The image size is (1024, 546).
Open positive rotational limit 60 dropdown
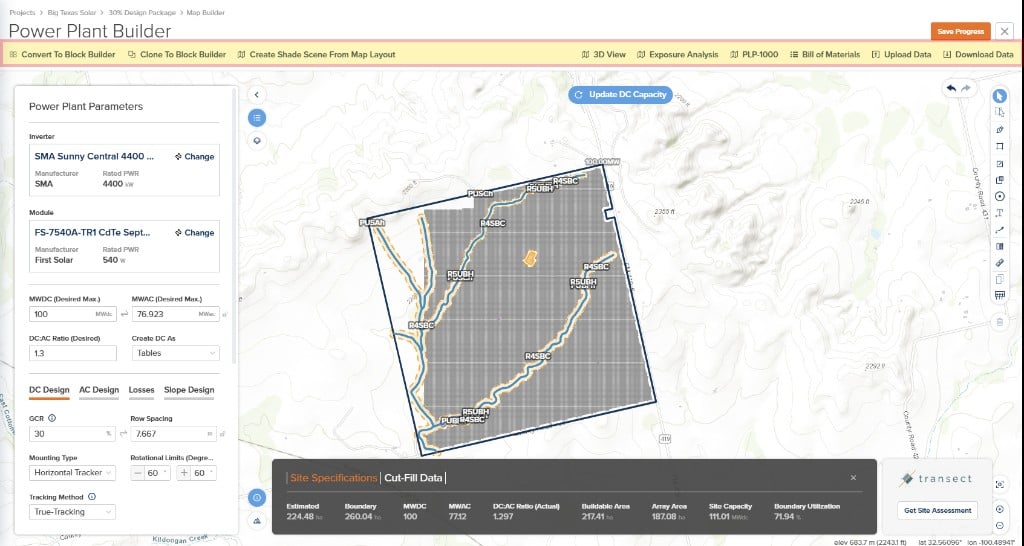(197, 473)
